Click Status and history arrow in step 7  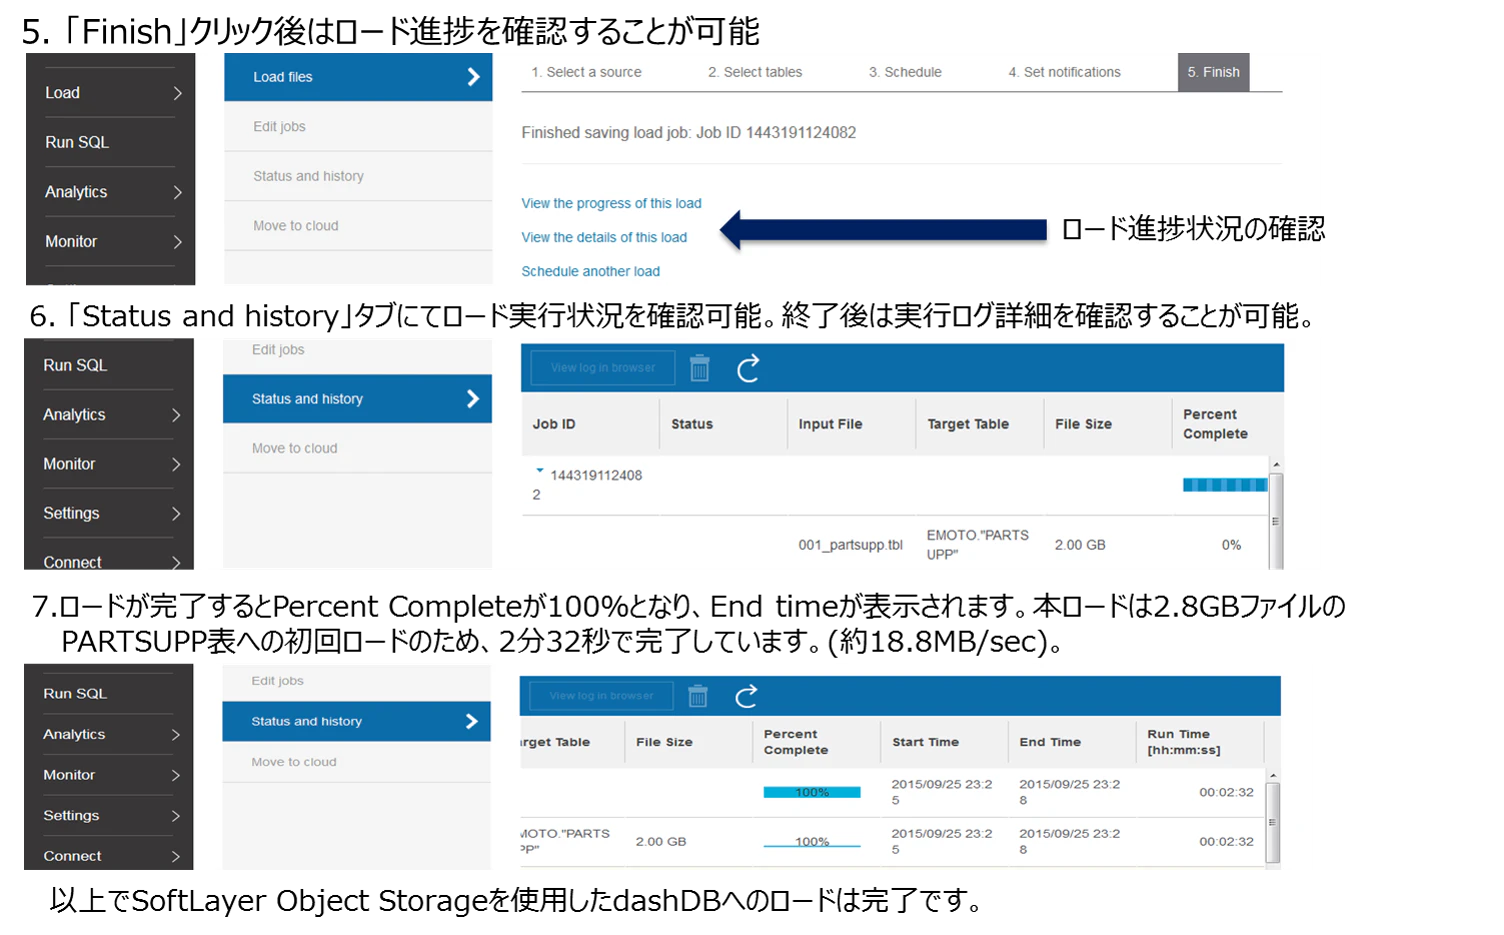coord(472,721)
